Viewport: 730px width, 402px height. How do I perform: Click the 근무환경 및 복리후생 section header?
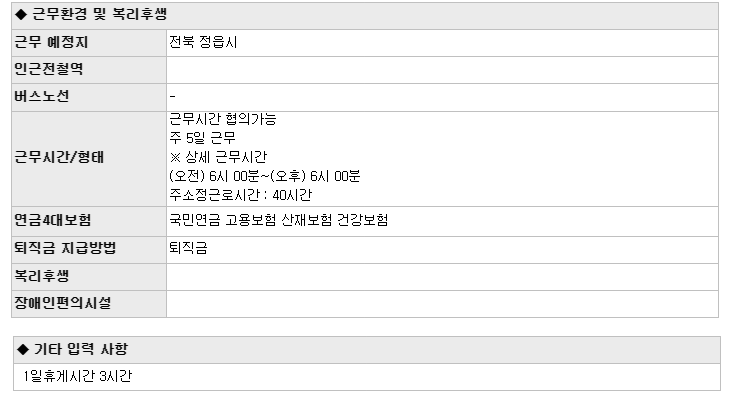[365, 15]
